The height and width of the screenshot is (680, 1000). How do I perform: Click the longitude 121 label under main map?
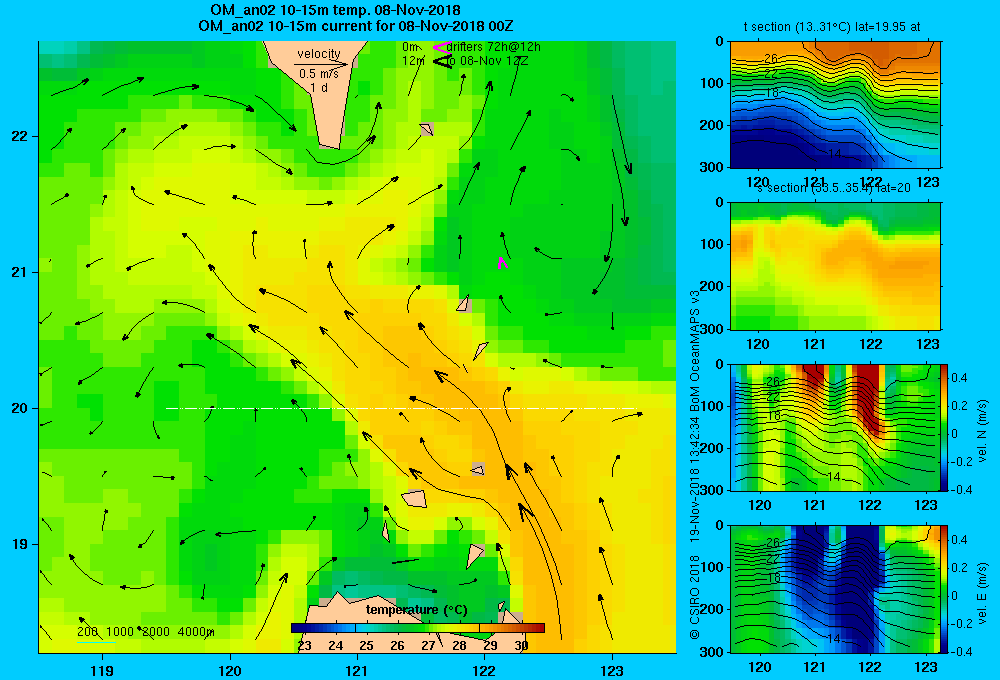(357, 670)
